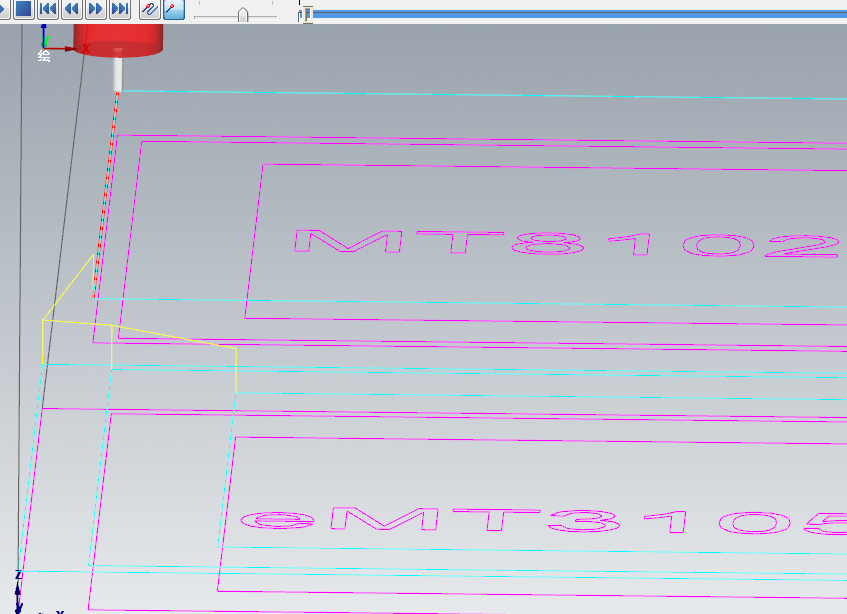Screen dimensions: 847x614
Task: Toggle the trace toolpath display icon
Action: [x=150, y=9]
